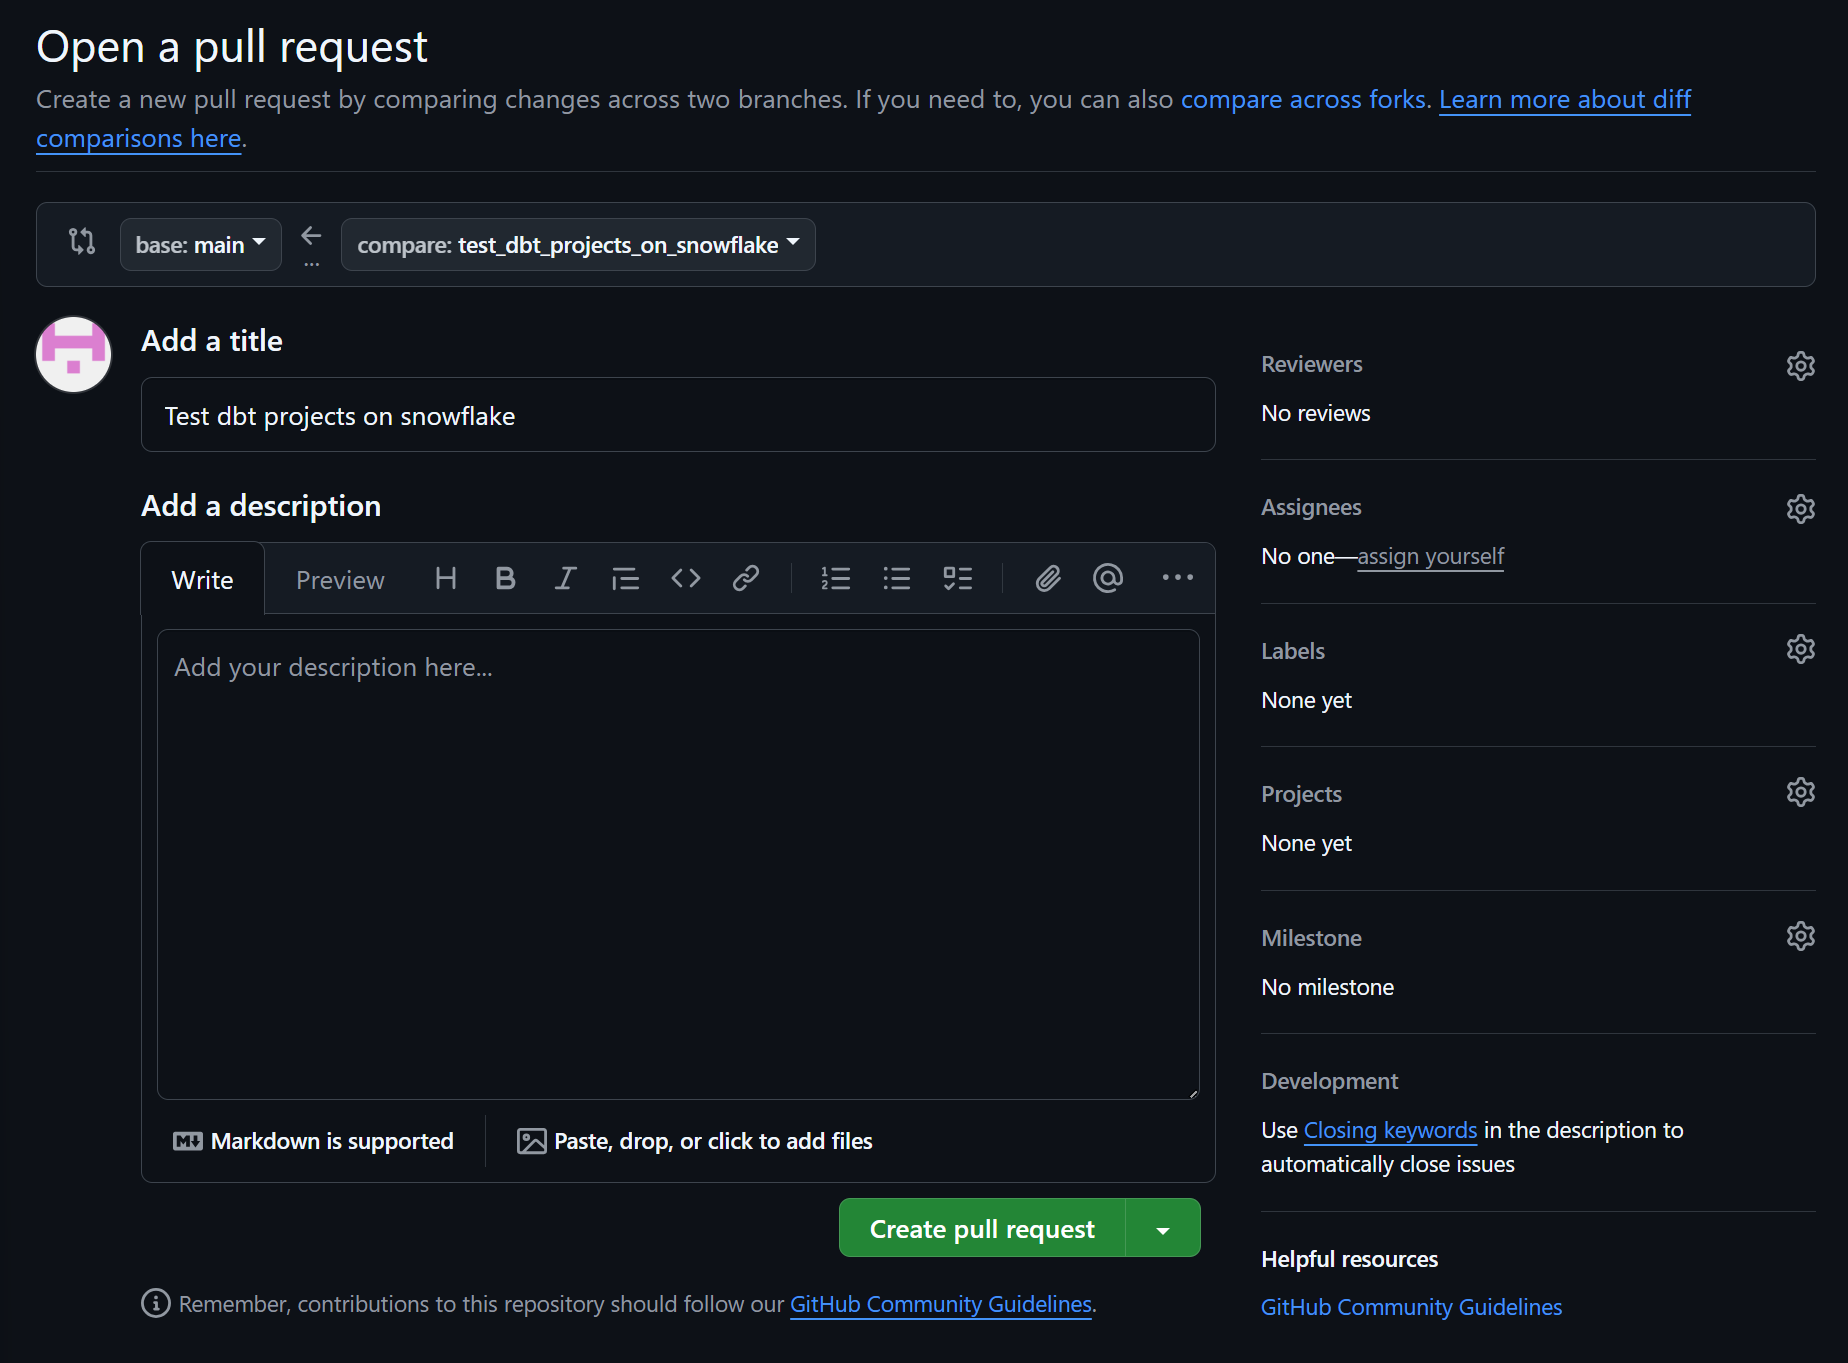Open Assignees gear settings
This screenshot has height=1363, width=1848.
[1800, 509]
